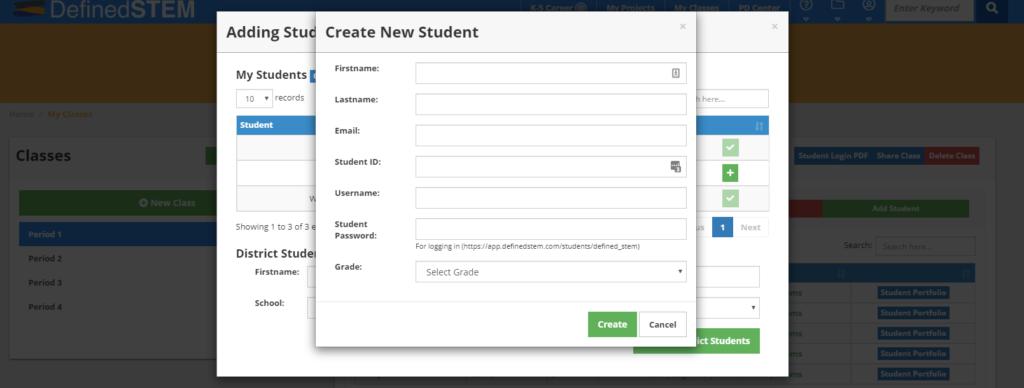Open K-5 Career in top navigation

559,8
